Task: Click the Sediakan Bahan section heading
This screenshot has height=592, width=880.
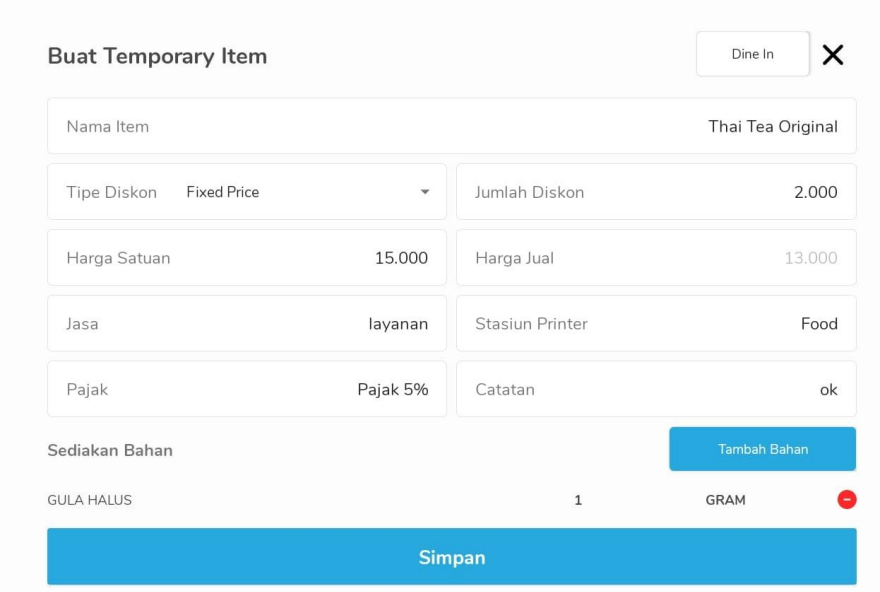Action: coord(110,450)
